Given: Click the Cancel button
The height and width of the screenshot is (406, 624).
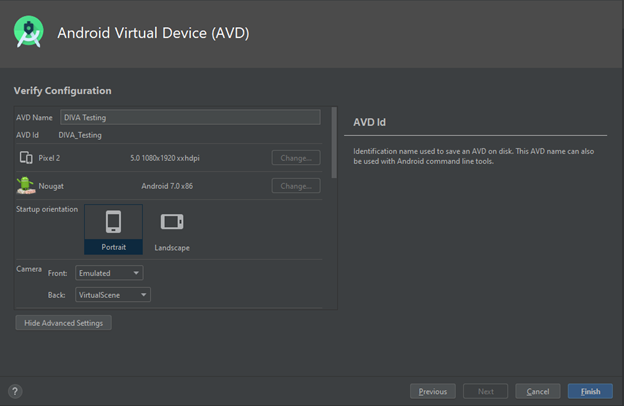Looking at the screenshot, I should coord(538,391).
